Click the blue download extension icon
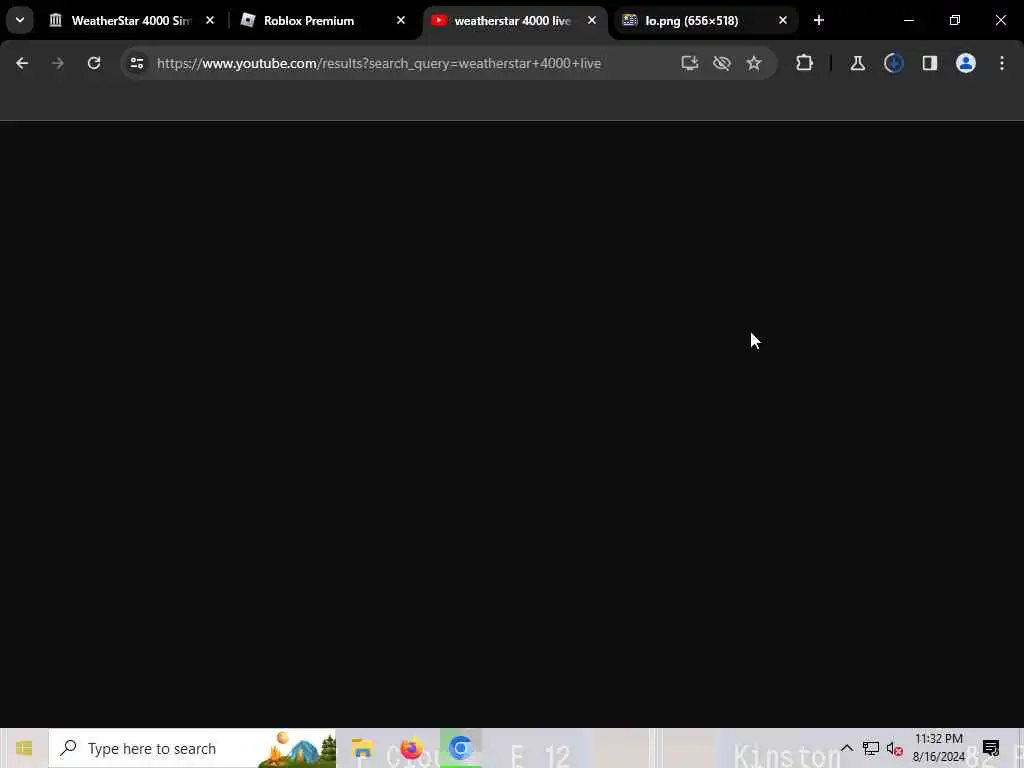The width and height of the screenshot is (1024, 768). tap(893, 63)
